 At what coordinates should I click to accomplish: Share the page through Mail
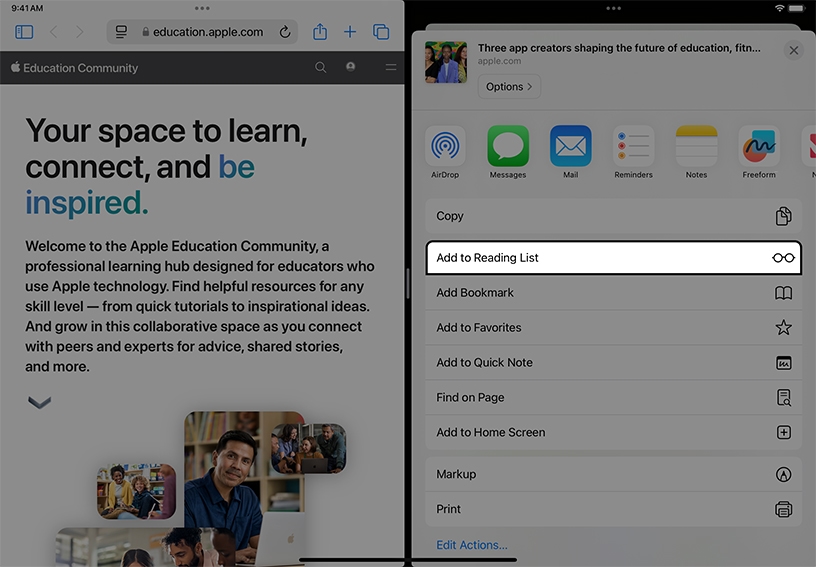(570, 147)
